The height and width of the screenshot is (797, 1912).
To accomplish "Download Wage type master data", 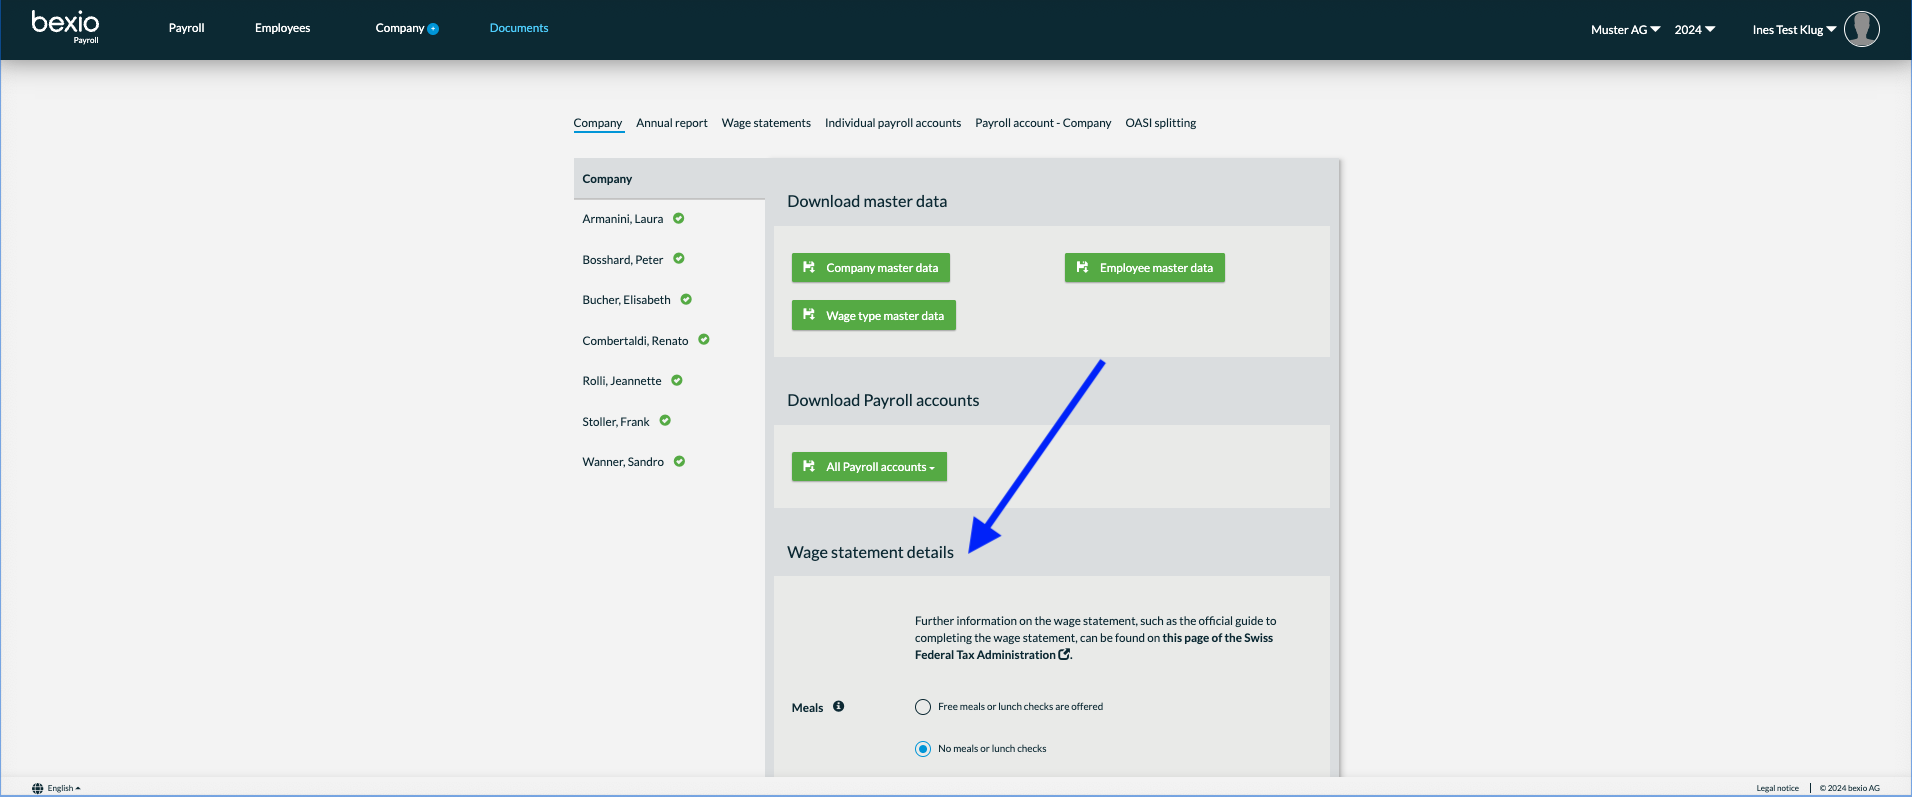I will 874,316.
